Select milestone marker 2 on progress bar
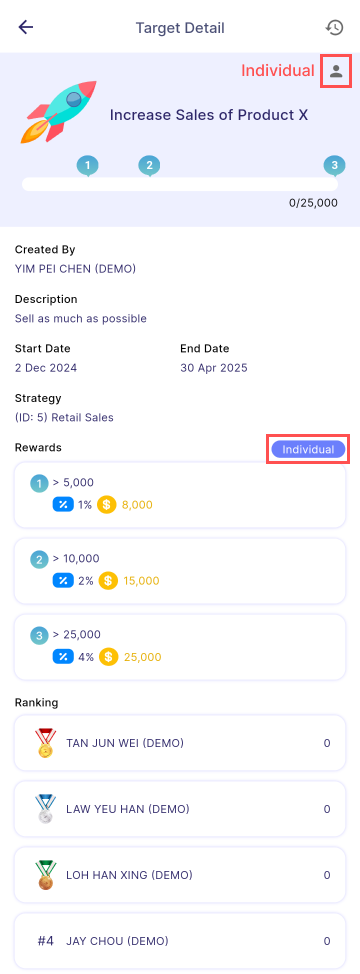Screen dimensions: 360x974 (x=149, y=166)
